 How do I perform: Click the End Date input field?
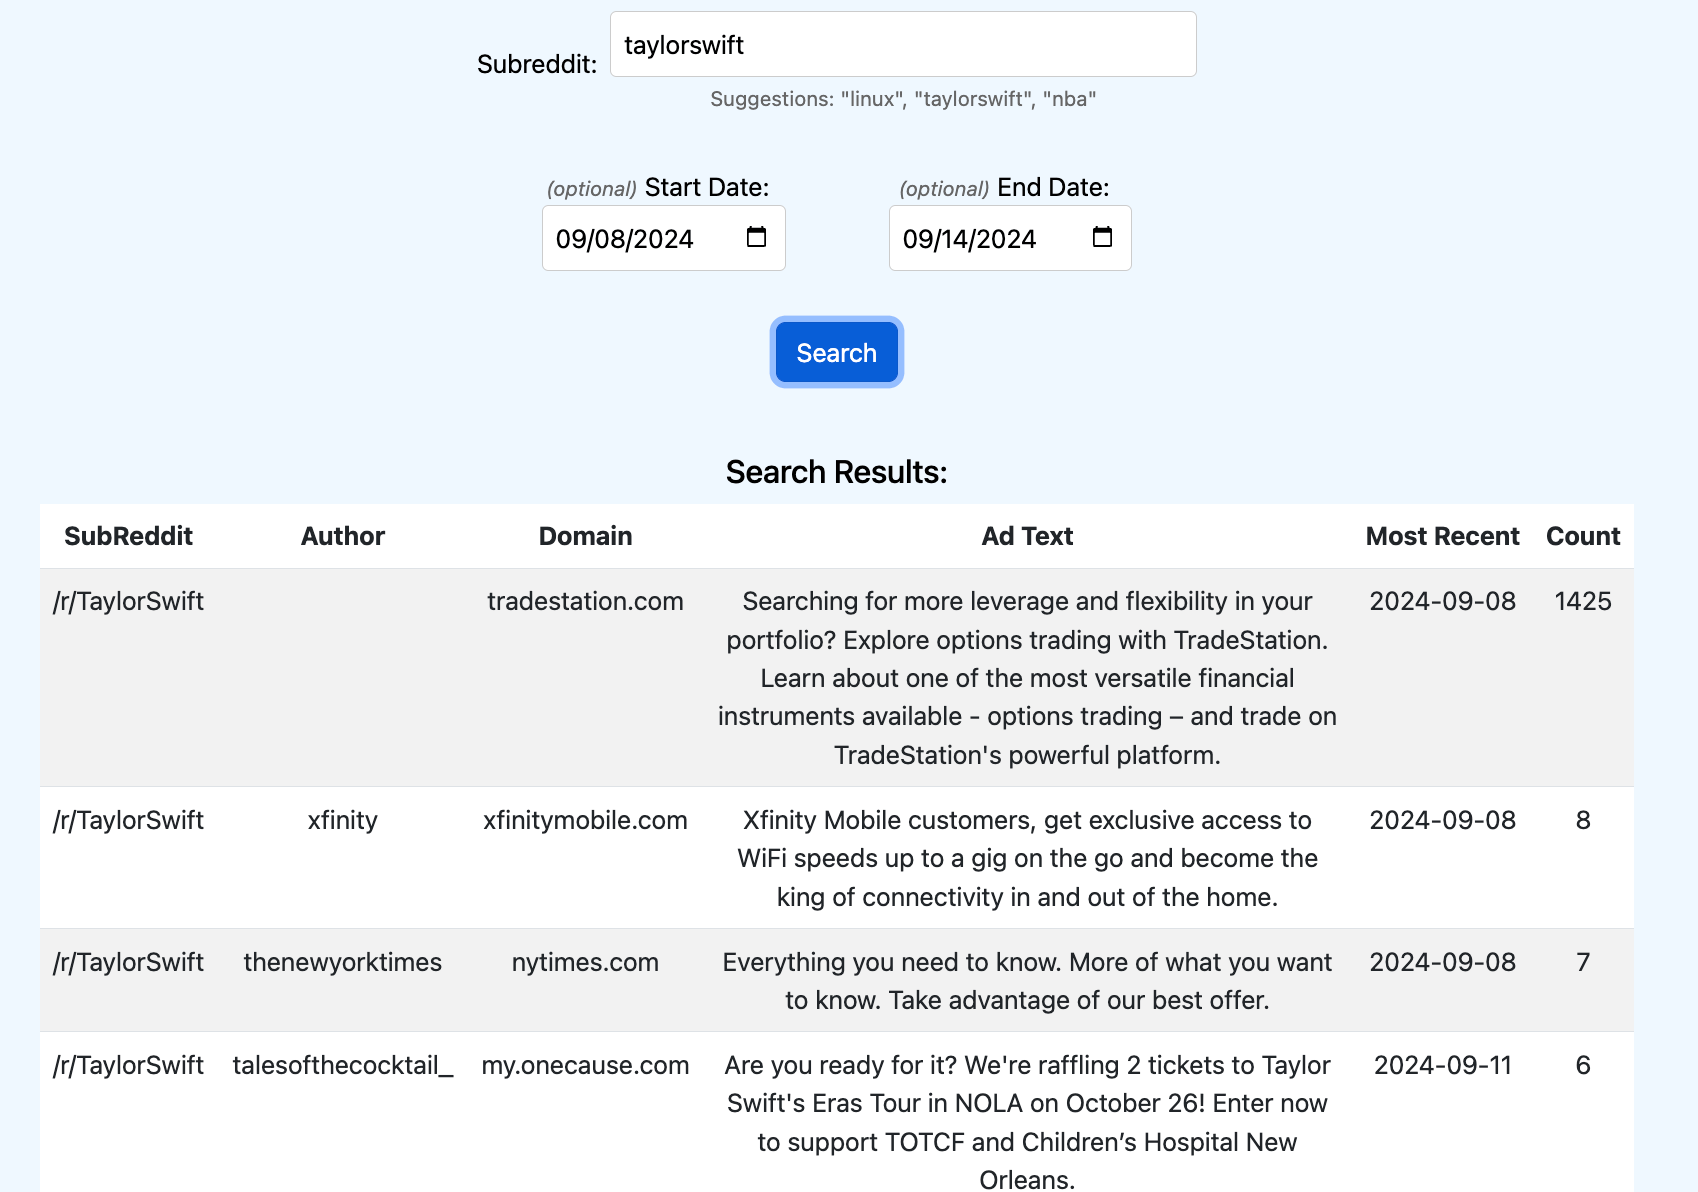point(985,238)
